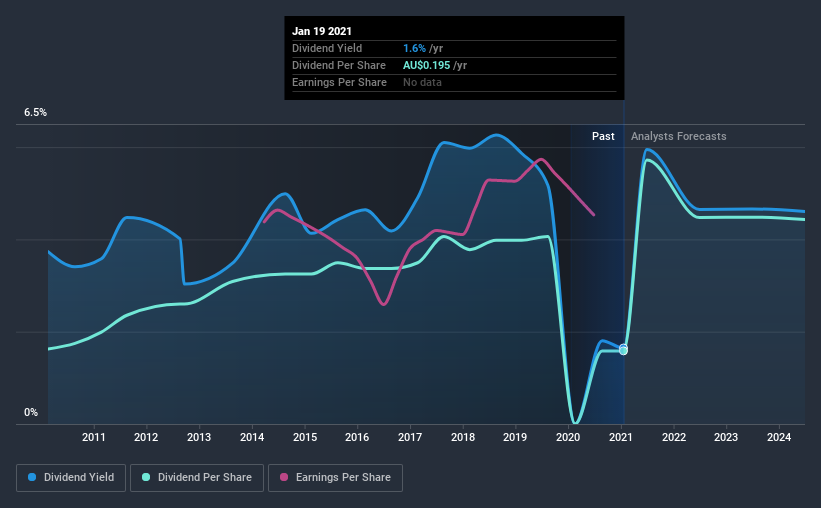Select the 2023 x-axis label
The image size is (821, 508).
click(x=726, y=437)
